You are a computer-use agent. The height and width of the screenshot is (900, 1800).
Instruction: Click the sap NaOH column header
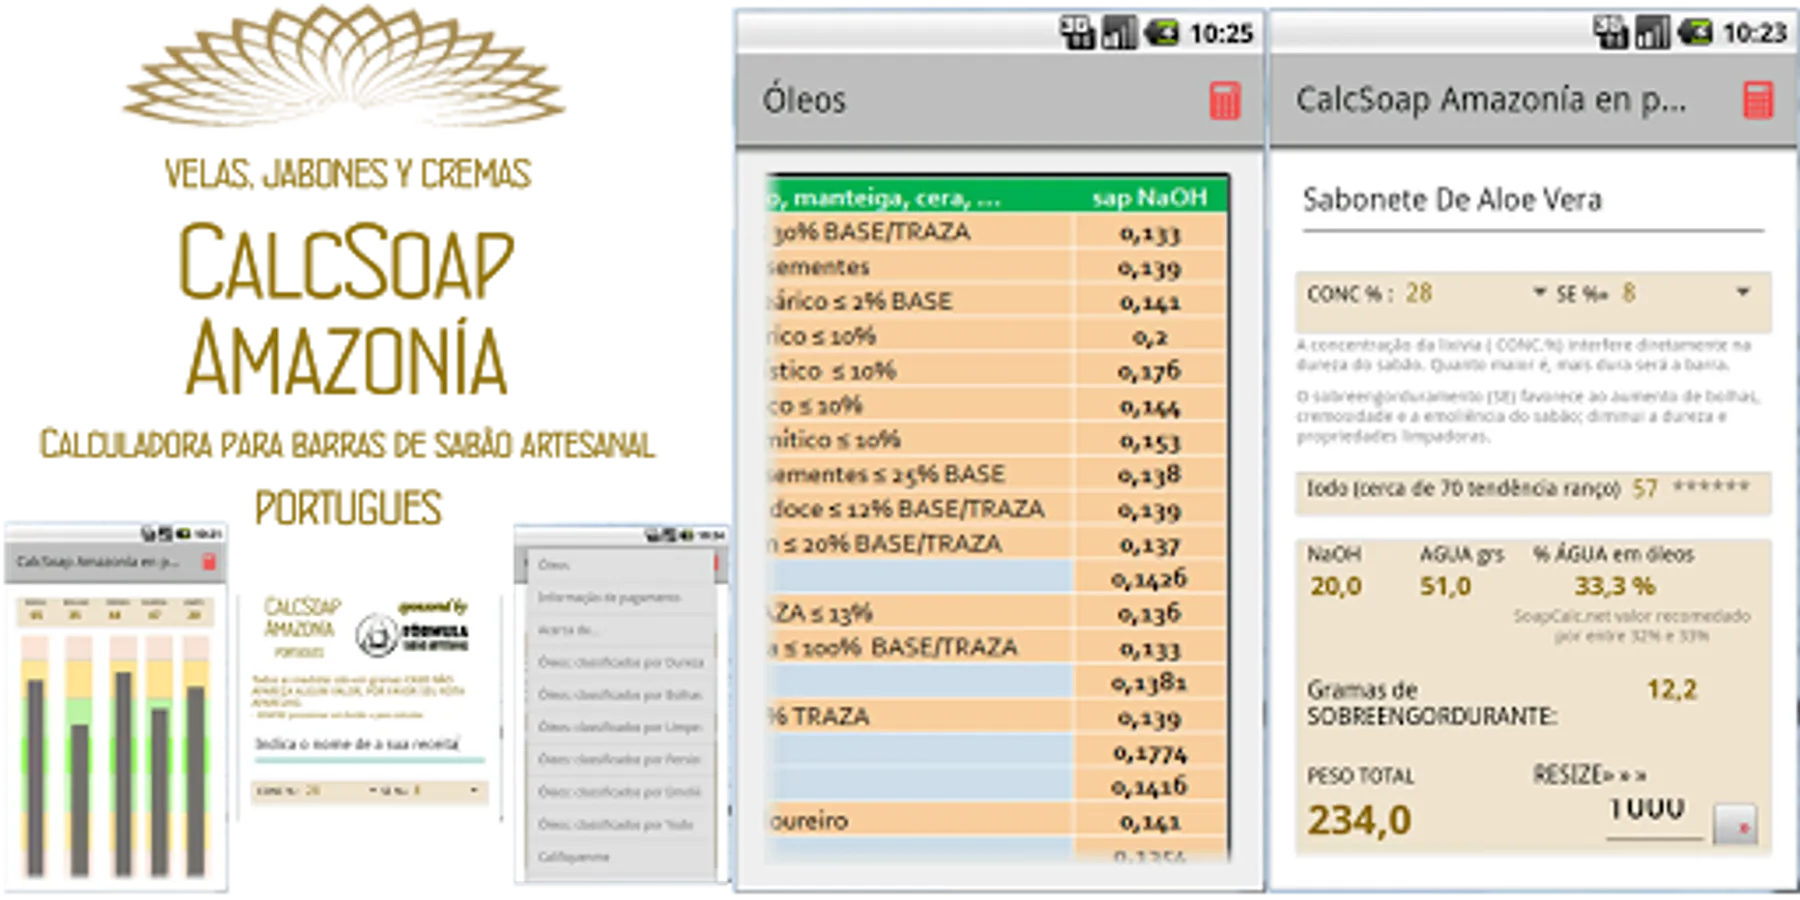1150,197
